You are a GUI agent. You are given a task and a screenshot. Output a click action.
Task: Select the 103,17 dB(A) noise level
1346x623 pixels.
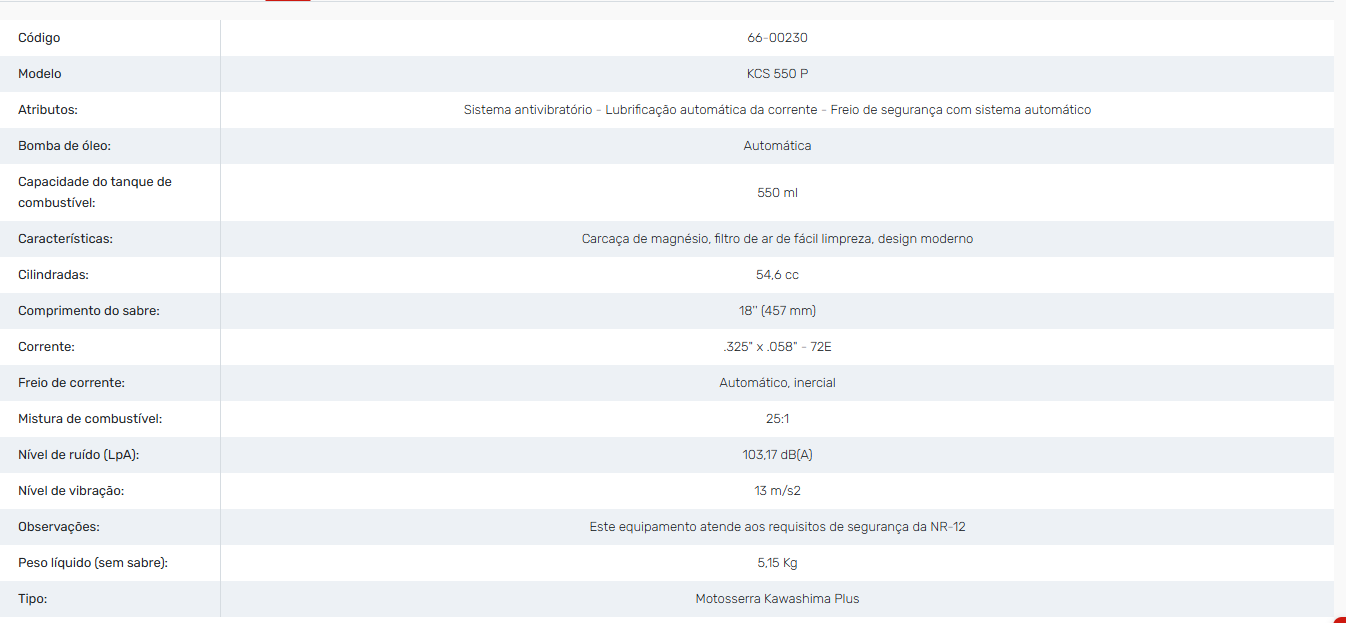coord(777,455)
